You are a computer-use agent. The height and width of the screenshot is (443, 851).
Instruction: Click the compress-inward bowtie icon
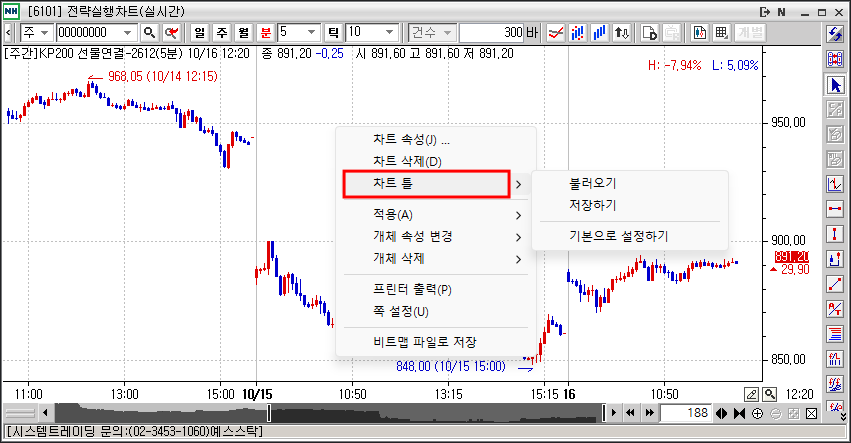(740, 414)
